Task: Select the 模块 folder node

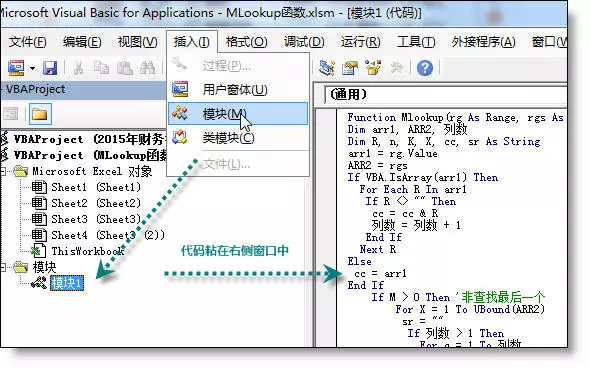Action: pos(44,267)
